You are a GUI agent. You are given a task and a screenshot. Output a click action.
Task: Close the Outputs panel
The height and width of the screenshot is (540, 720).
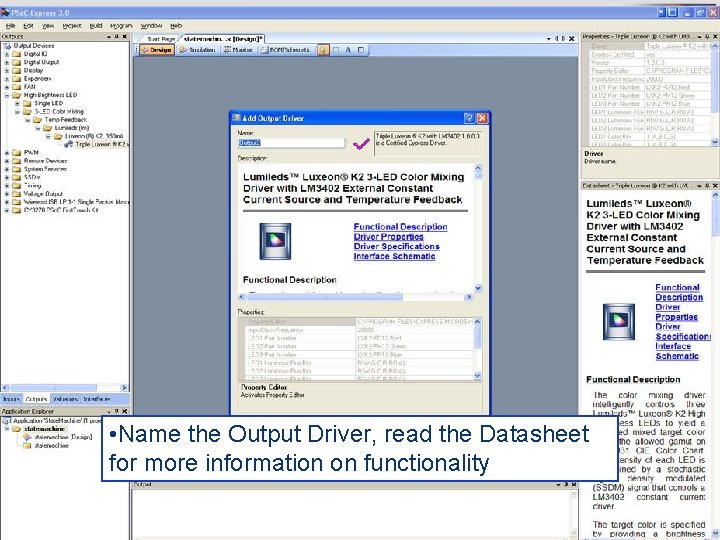pos(124,37)
